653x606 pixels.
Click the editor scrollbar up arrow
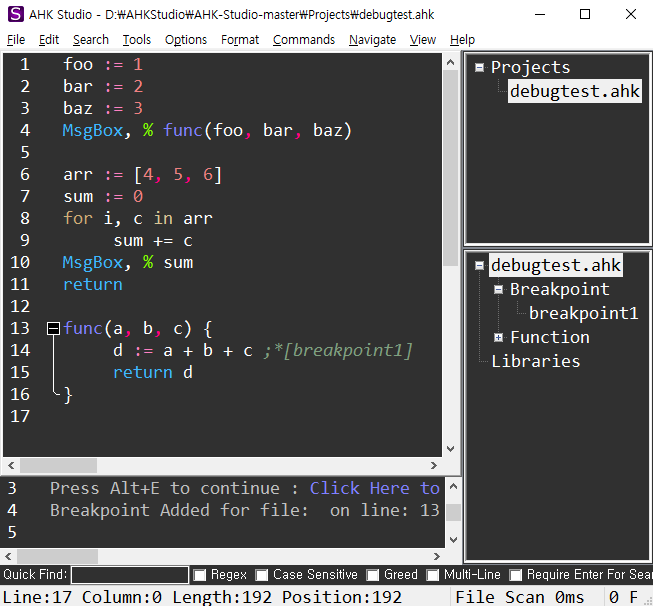pos(450,63)
